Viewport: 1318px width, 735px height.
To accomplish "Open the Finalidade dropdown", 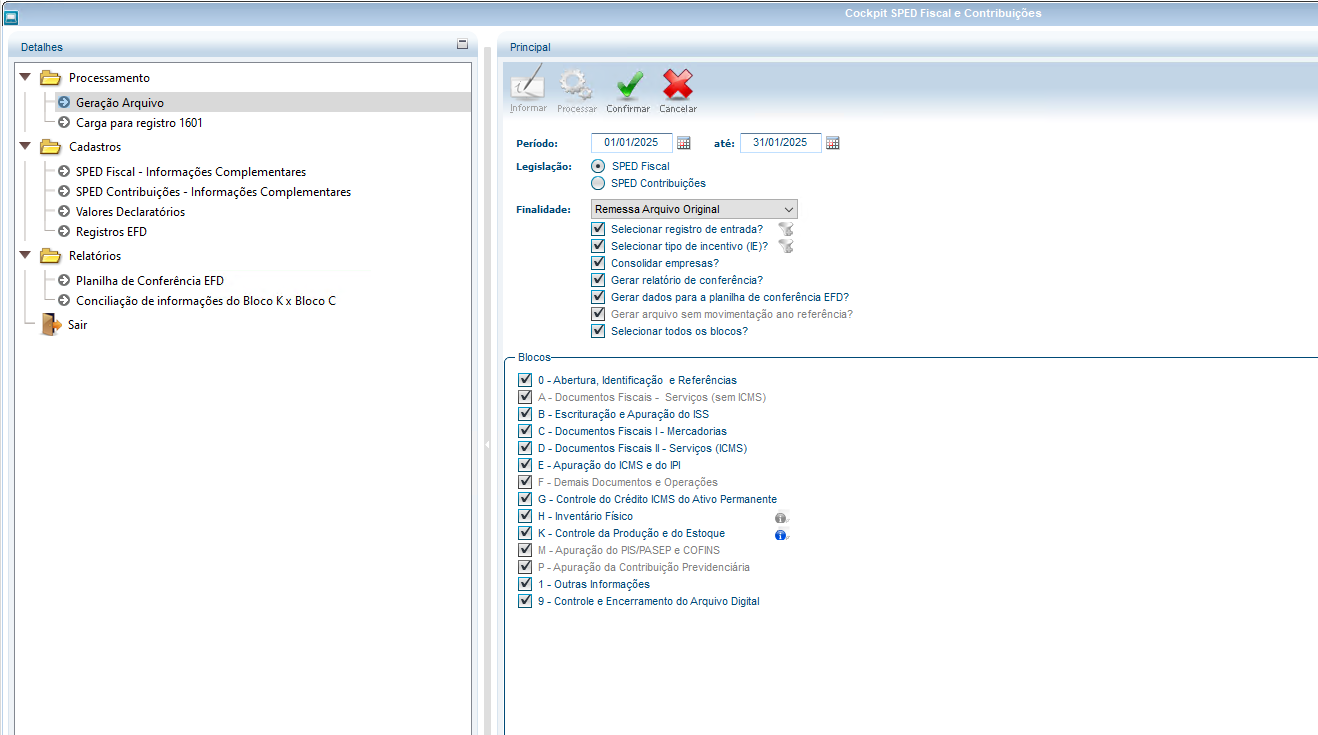I will [x=694, y=209].
